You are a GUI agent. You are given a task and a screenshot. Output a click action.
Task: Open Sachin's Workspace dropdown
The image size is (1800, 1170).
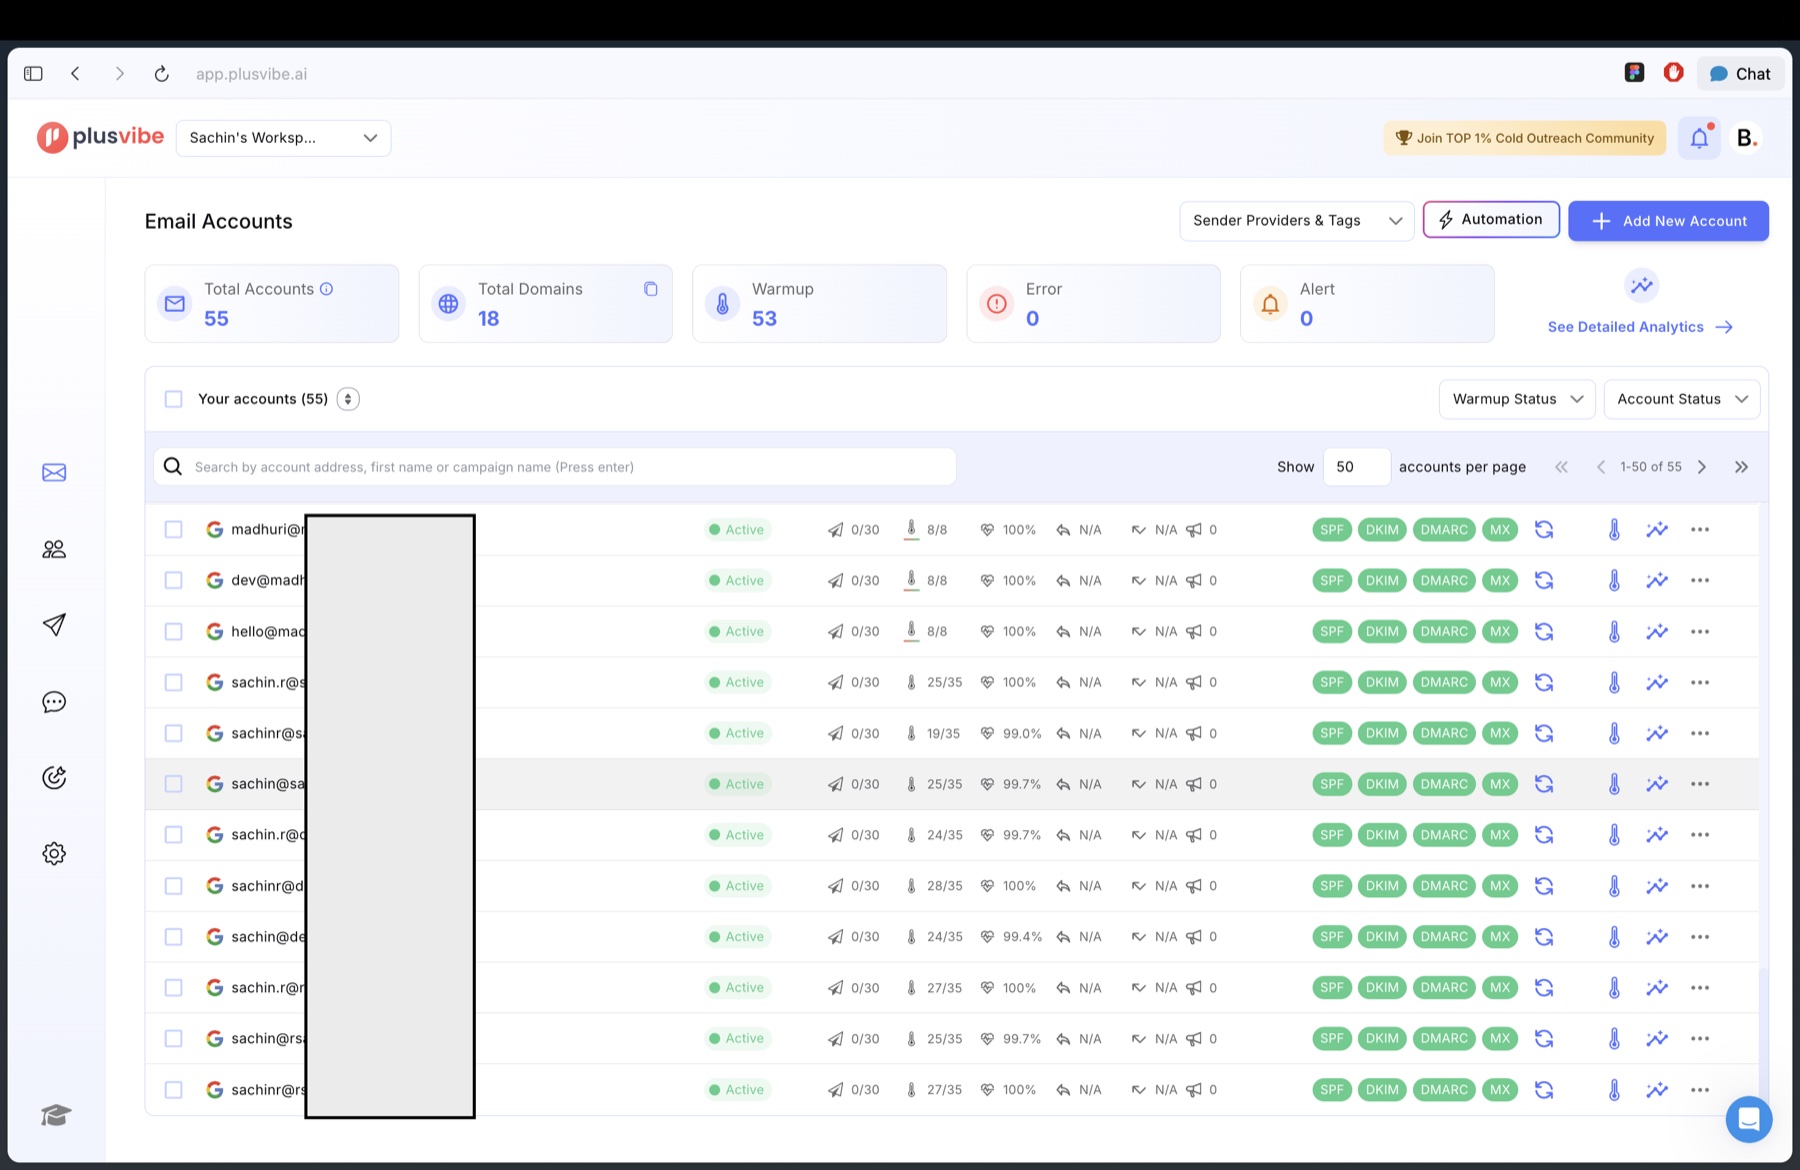[283, 138]
